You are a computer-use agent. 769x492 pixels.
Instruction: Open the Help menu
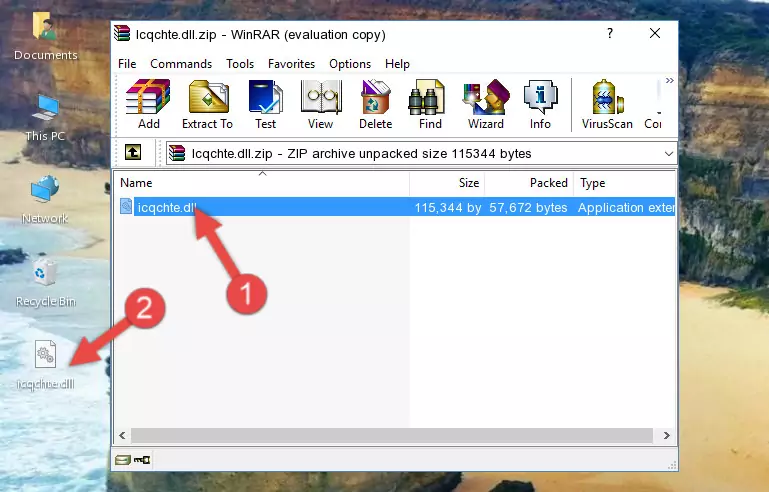pos(397,64)
